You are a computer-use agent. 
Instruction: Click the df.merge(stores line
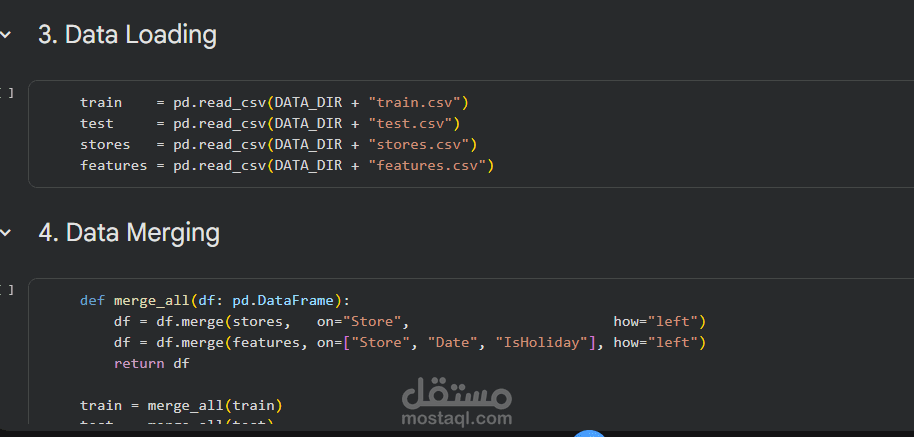point(410,322)
